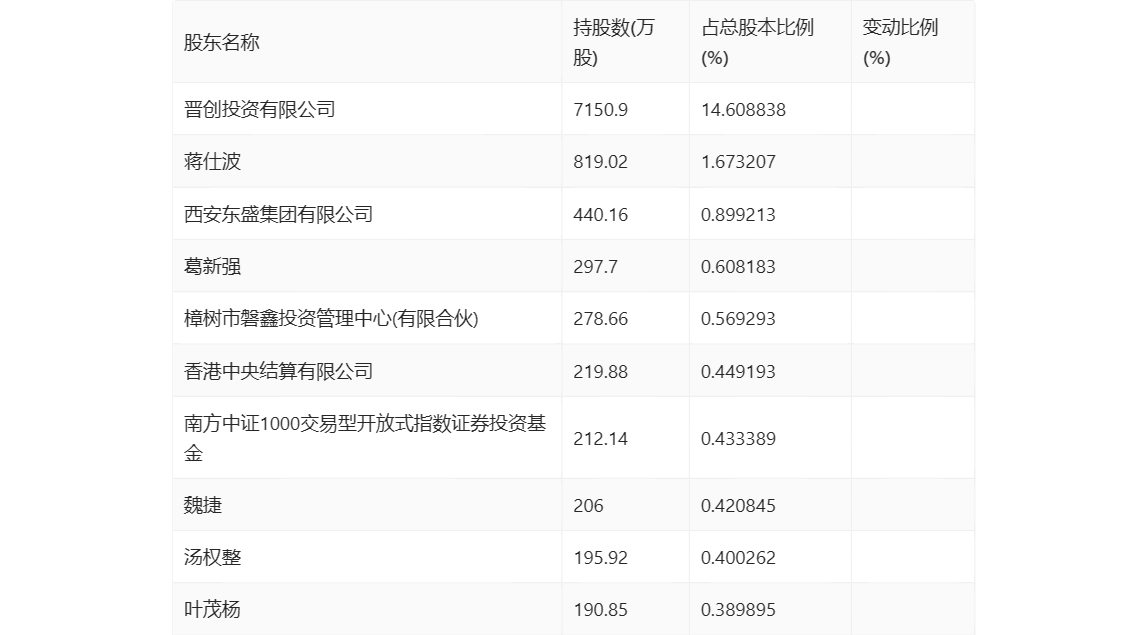Click shareholding value 297.7
1148x635 pixels.
[x=595, y=267]
